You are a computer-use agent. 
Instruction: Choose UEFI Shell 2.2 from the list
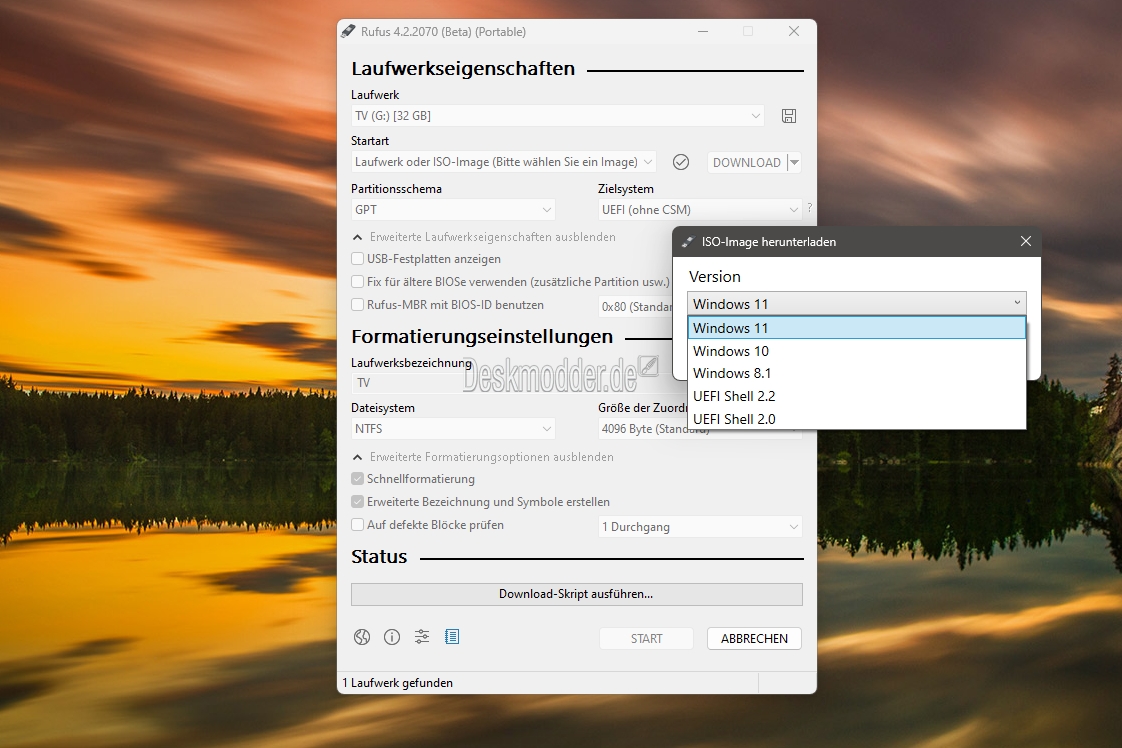coord(857,396)
